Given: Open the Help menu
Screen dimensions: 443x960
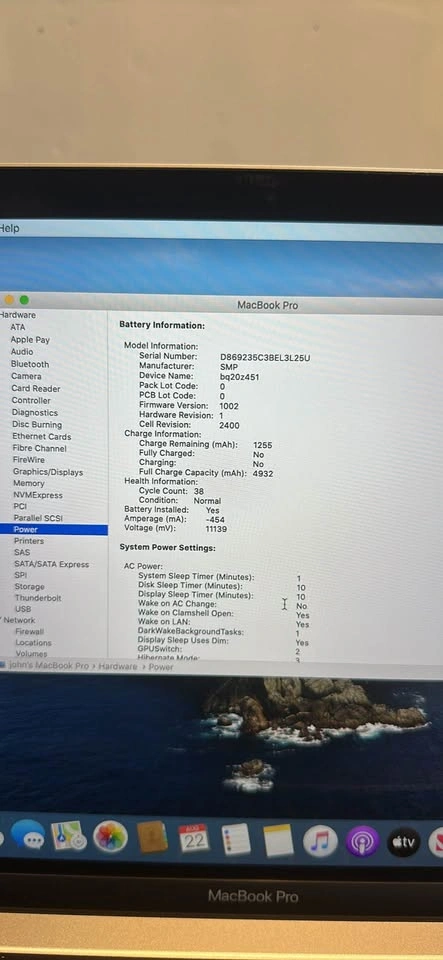Looking at the screenshot, I should pos(9,228).
